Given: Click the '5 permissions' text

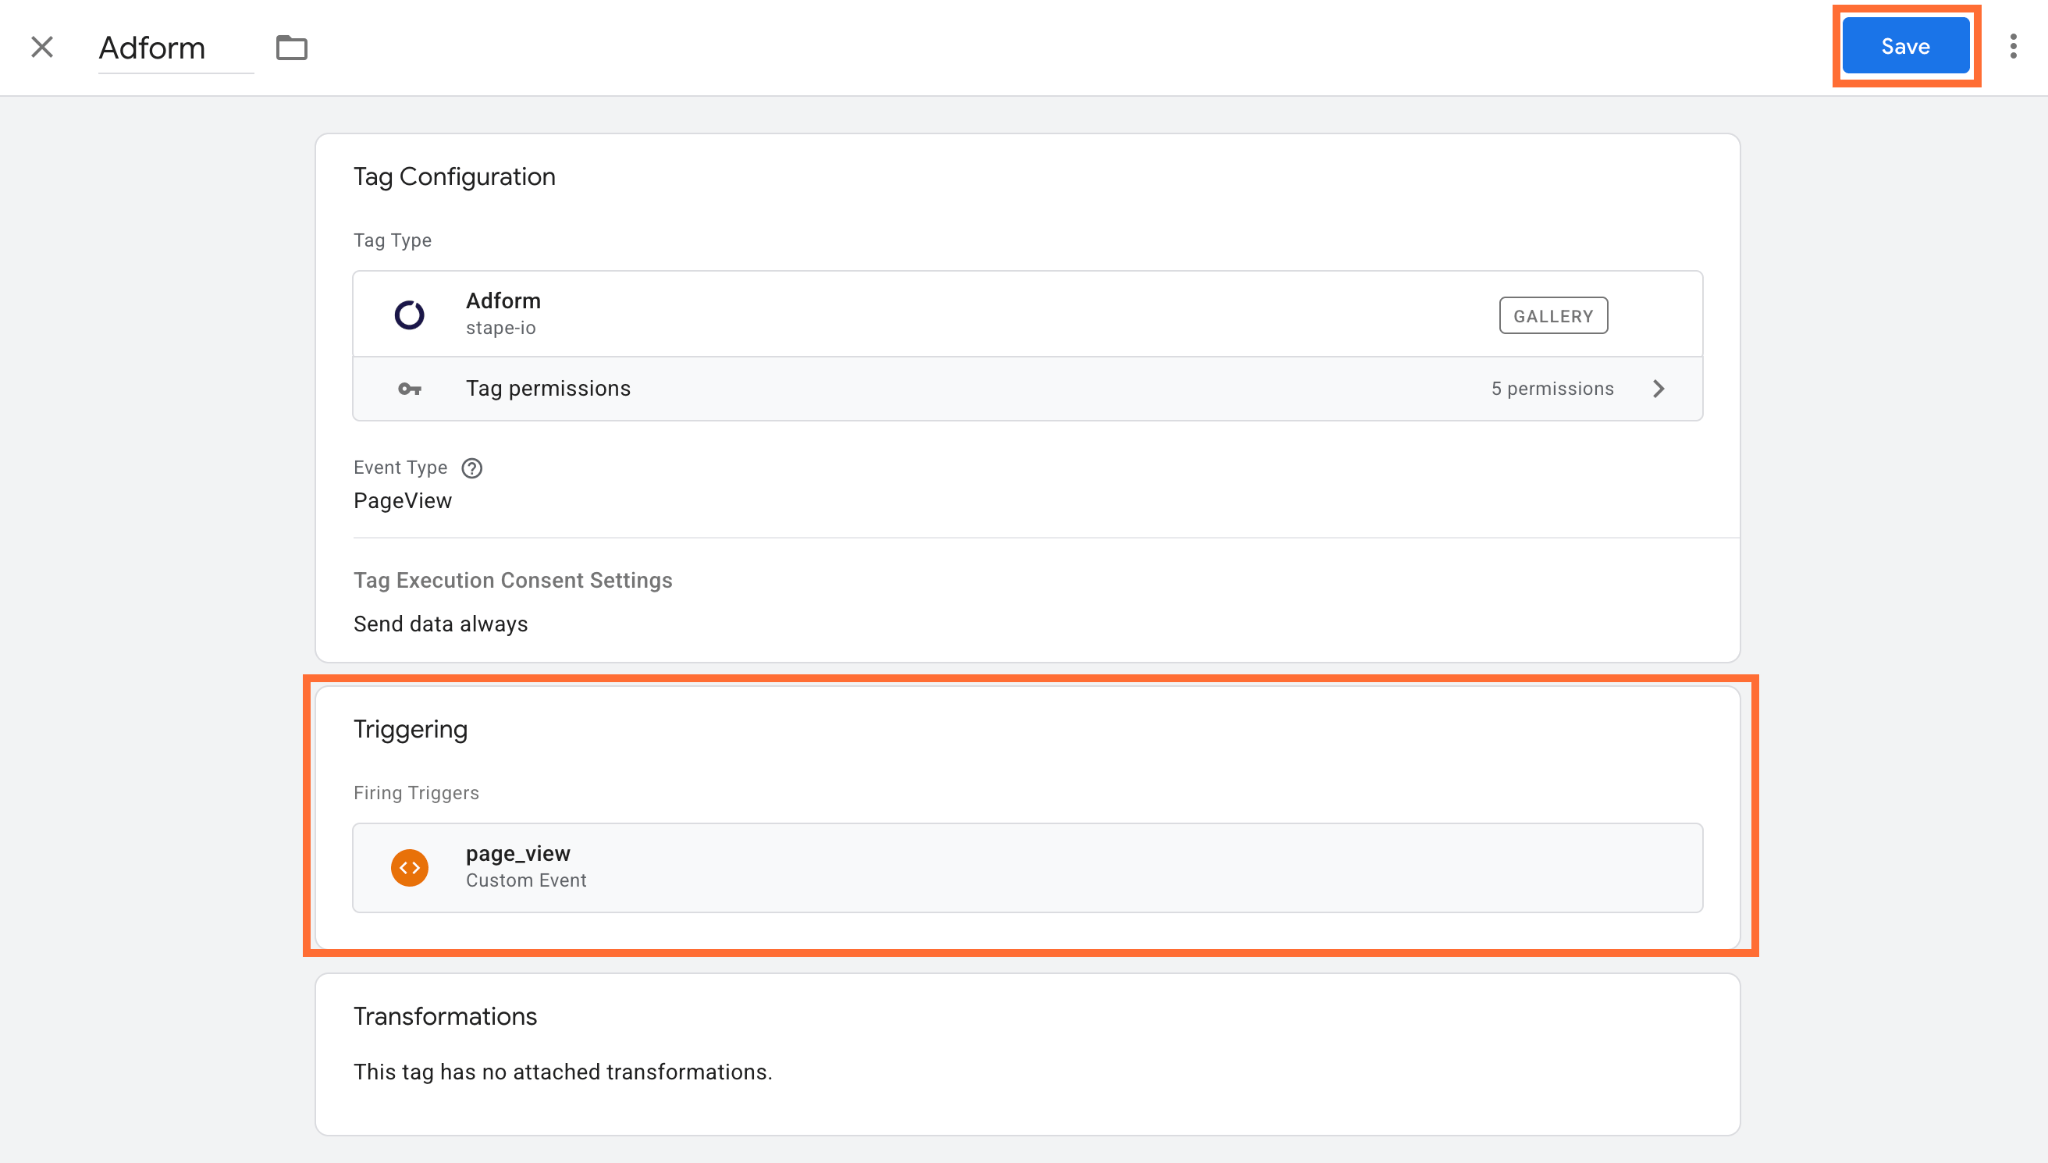Looking at the screenshot, I should 1552,389.
